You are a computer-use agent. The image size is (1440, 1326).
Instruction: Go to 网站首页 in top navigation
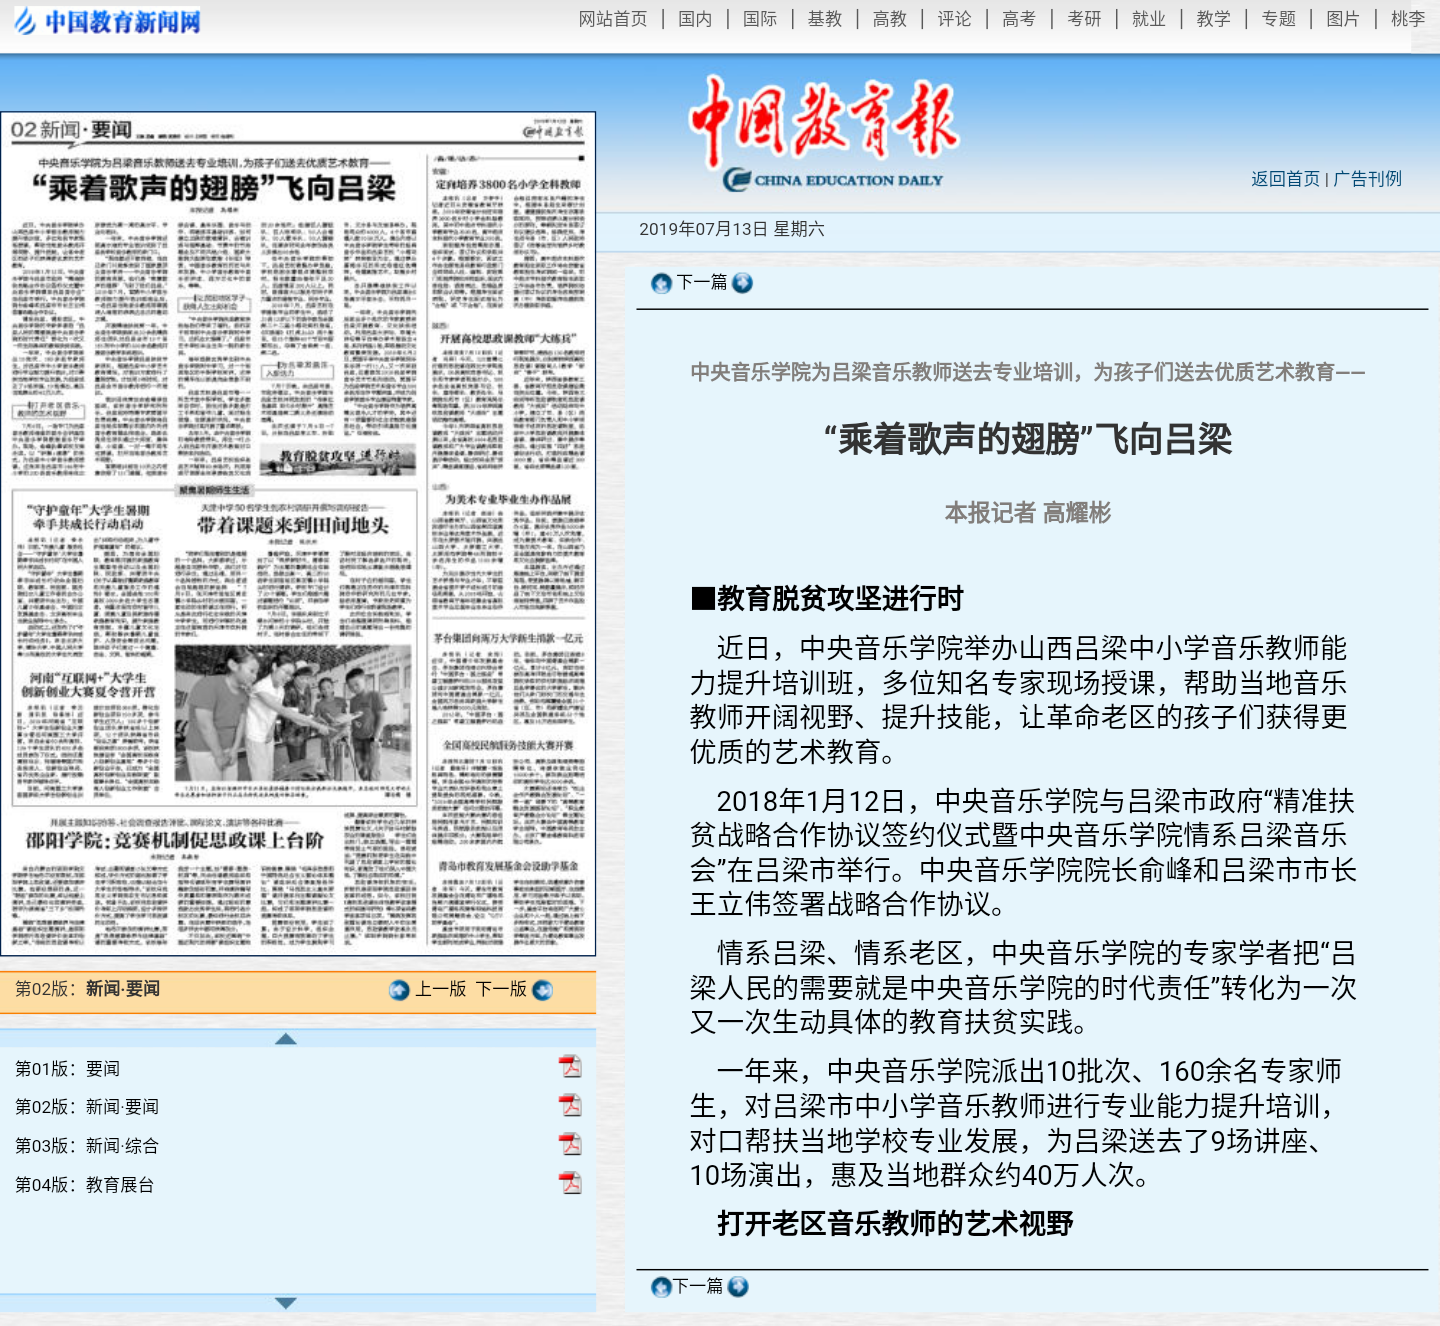612,19
